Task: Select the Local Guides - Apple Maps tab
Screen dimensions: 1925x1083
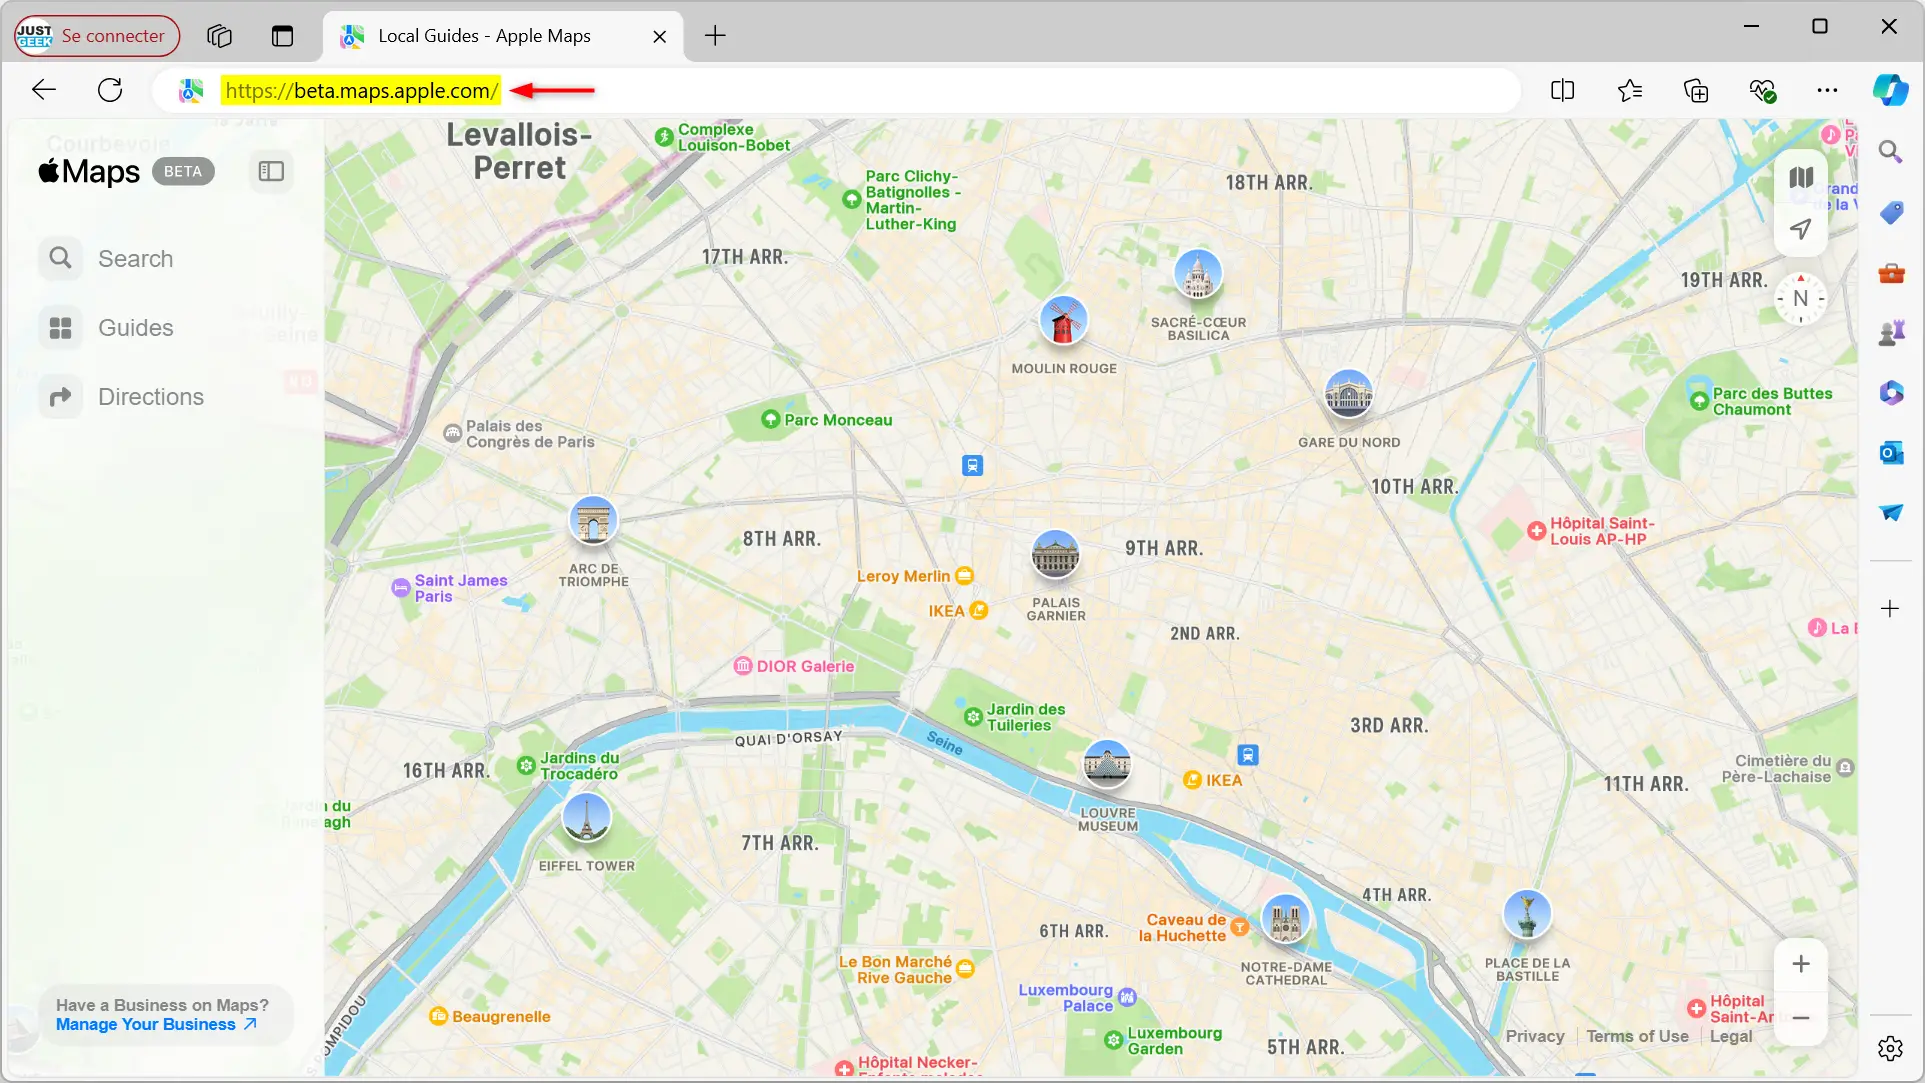Action: coord(503,36)
